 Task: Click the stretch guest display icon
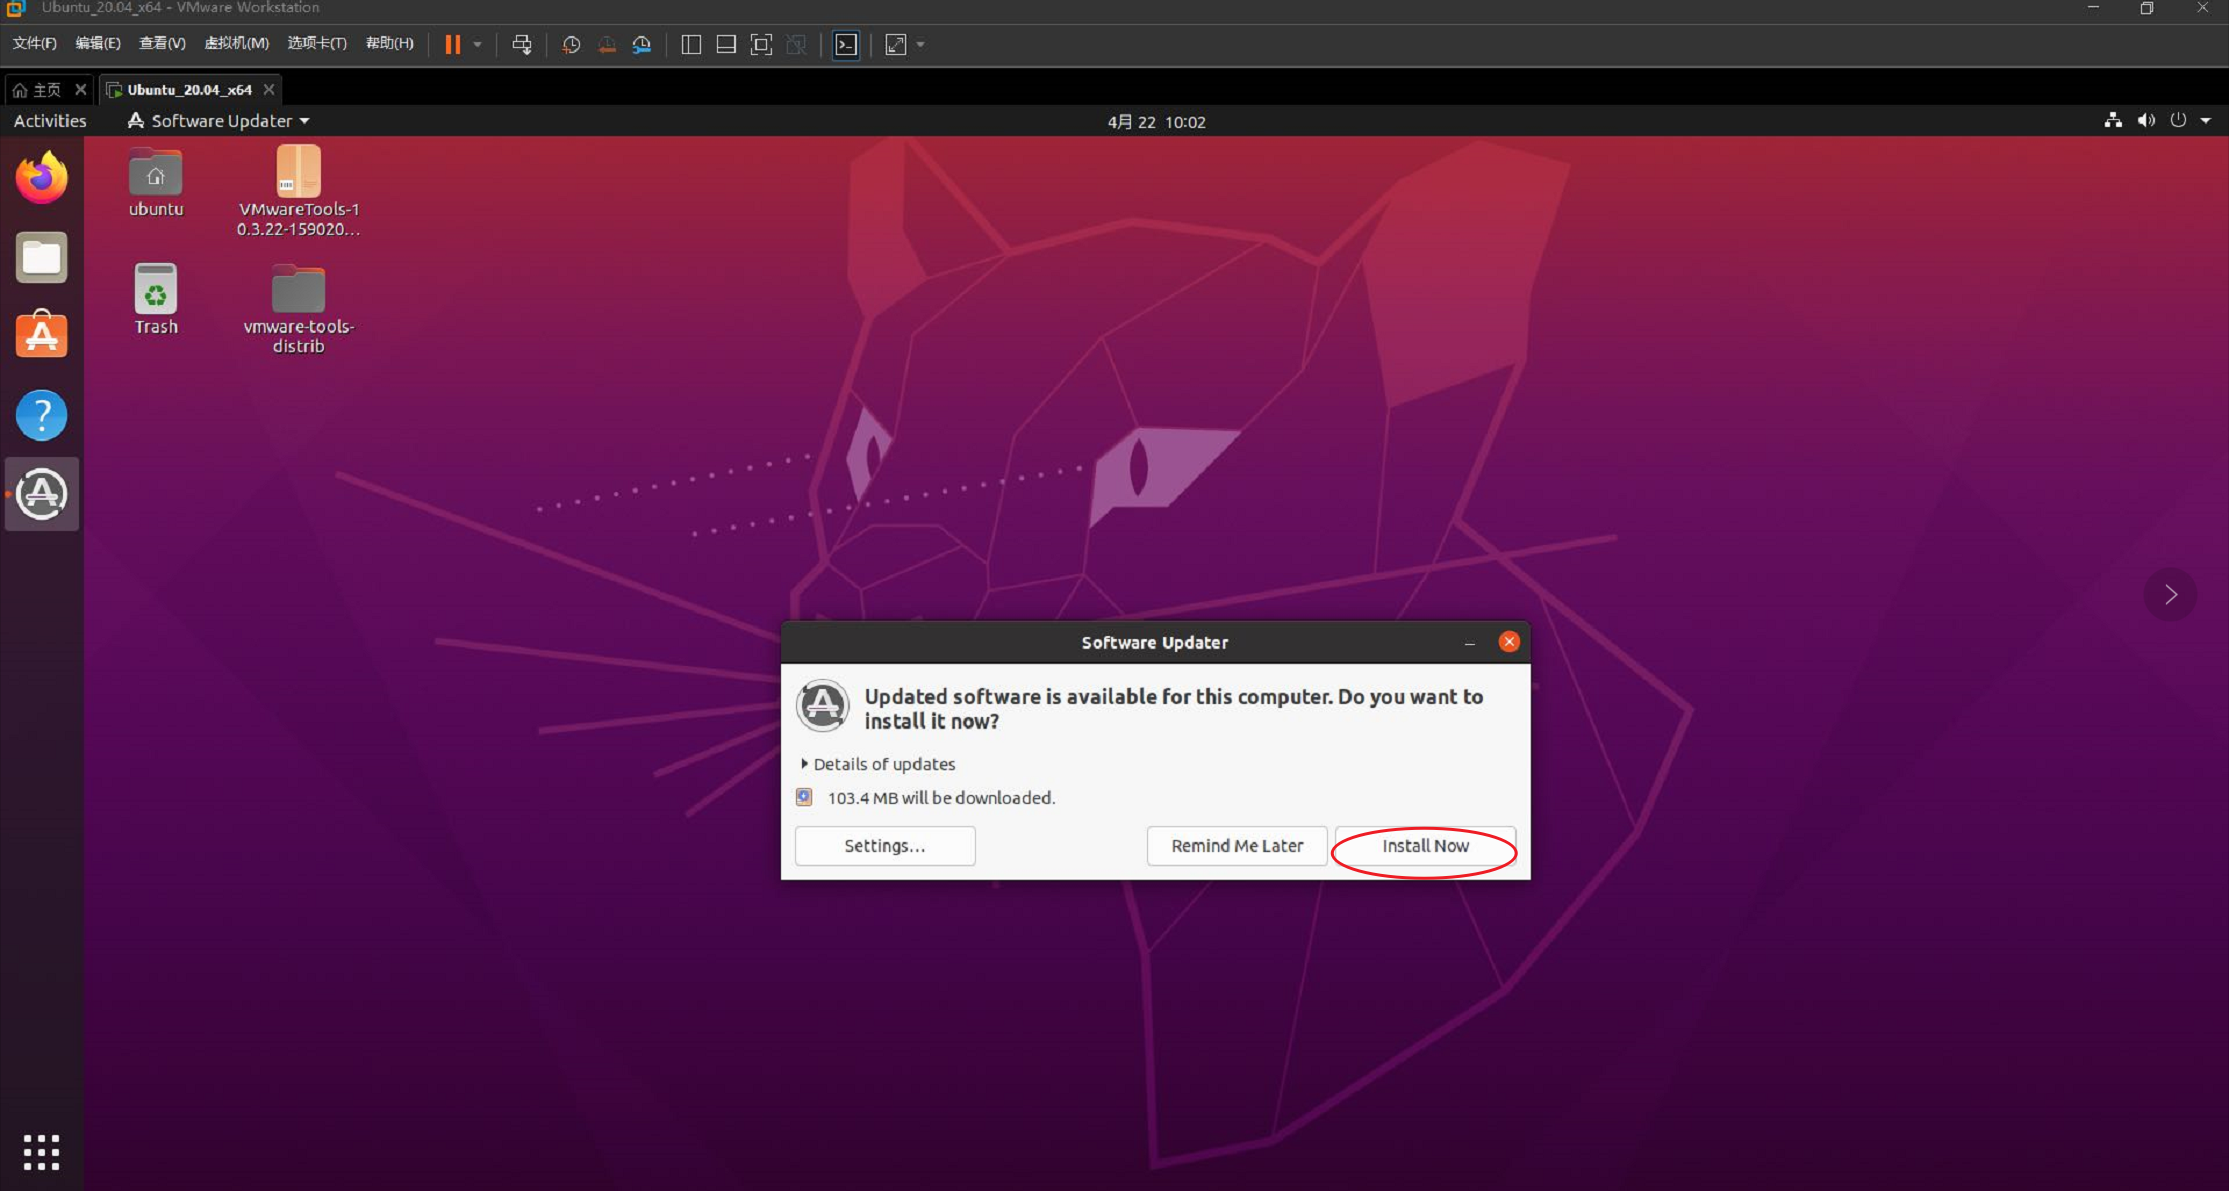click(896, 44)
